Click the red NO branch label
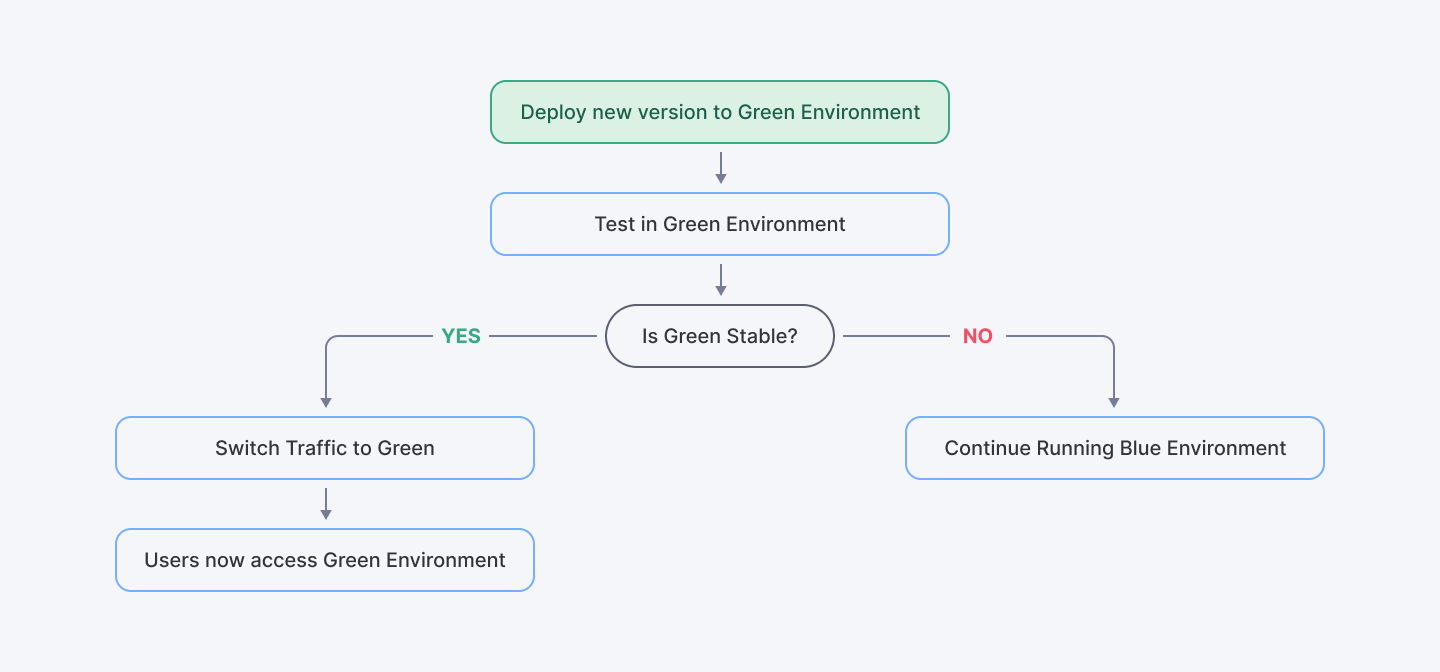Viewport: 1440px width, 672px height. 977,336
